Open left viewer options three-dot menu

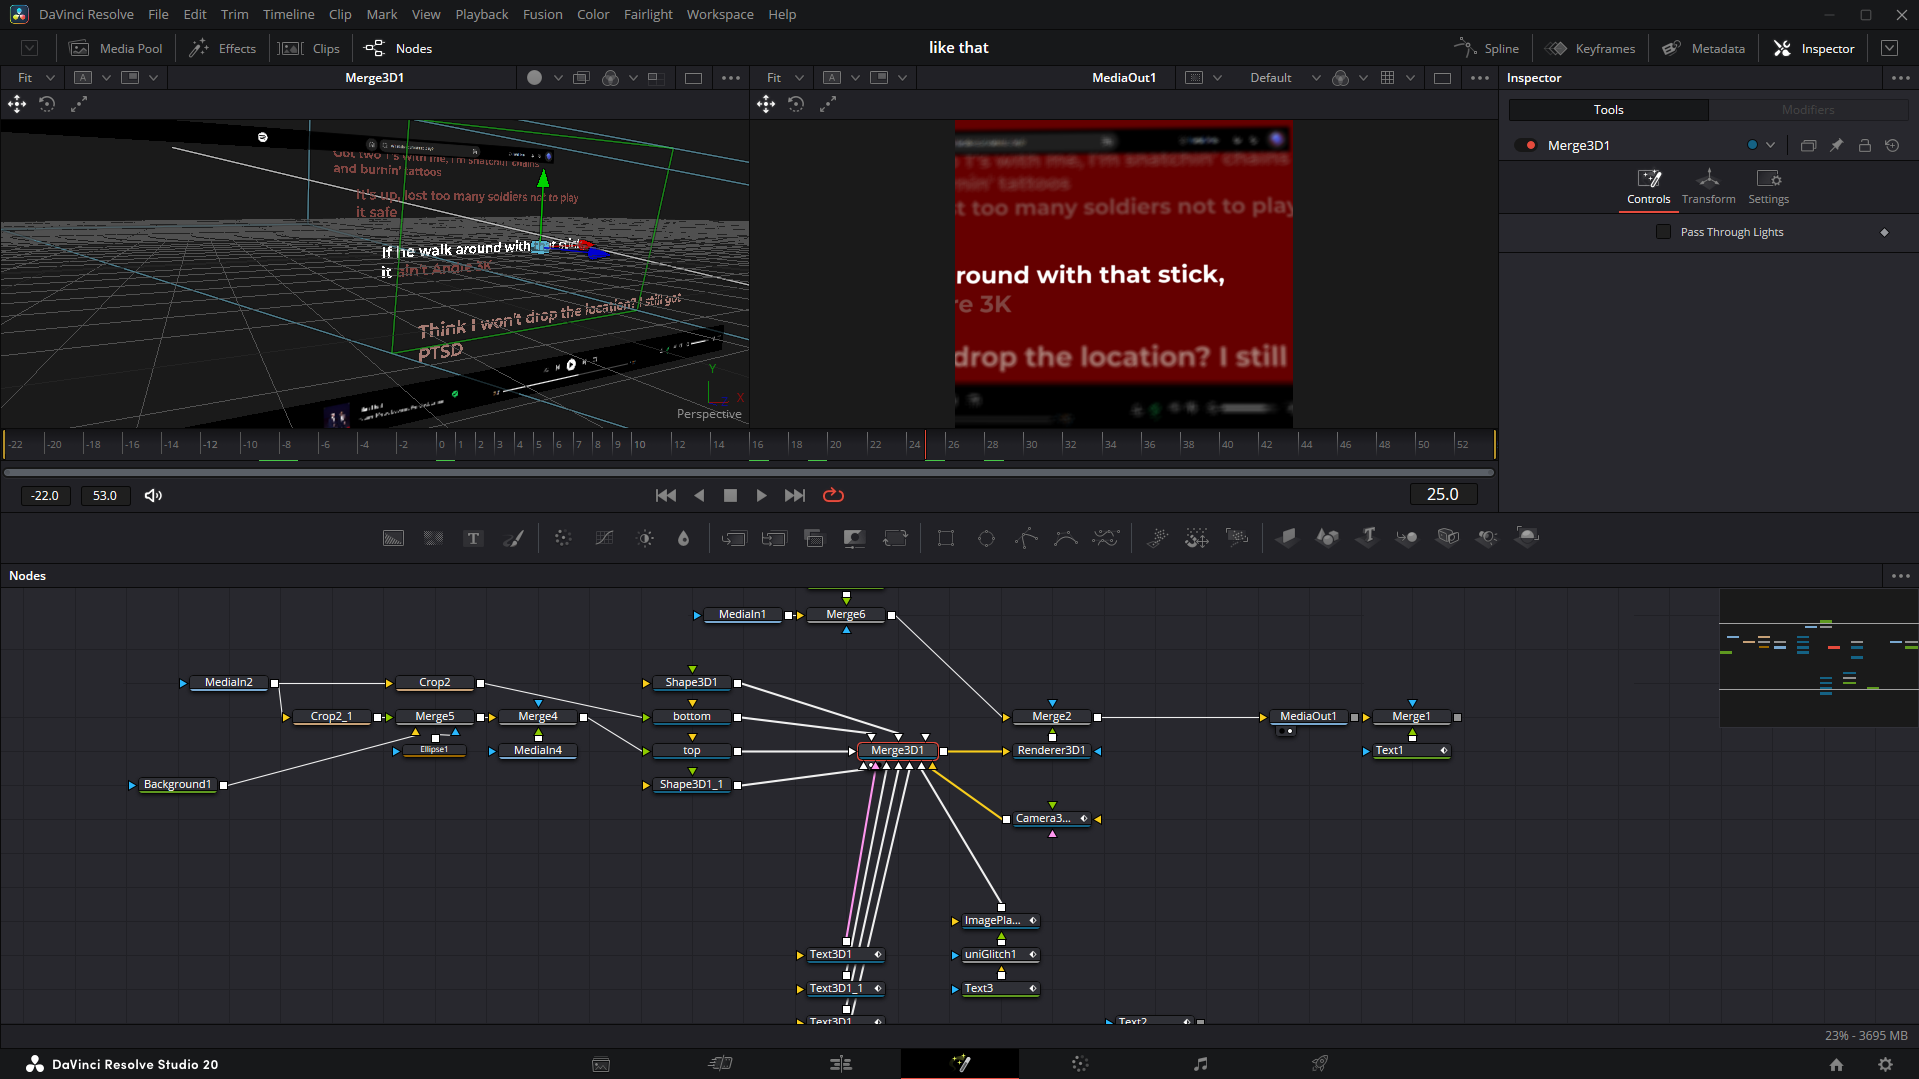coord(731,77)
